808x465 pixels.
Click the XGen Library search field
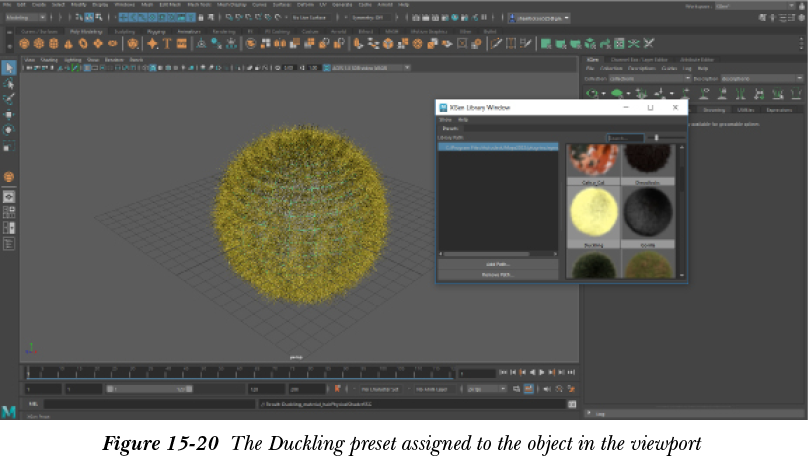point(624,137)
